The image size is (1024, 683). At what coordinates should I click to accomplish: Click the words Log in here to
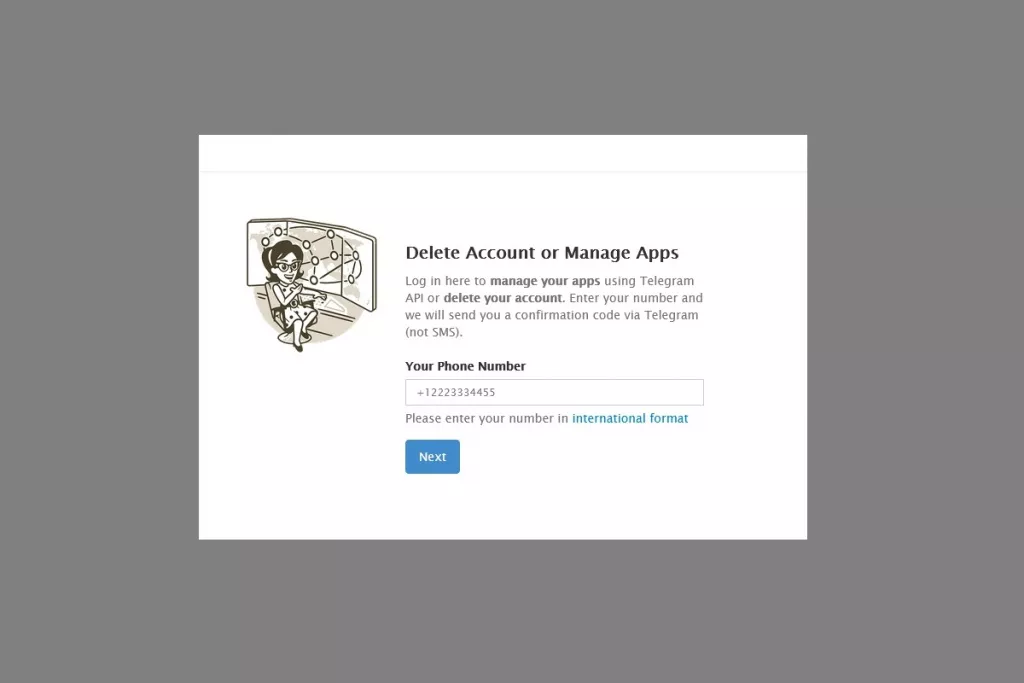coord(445,281)
